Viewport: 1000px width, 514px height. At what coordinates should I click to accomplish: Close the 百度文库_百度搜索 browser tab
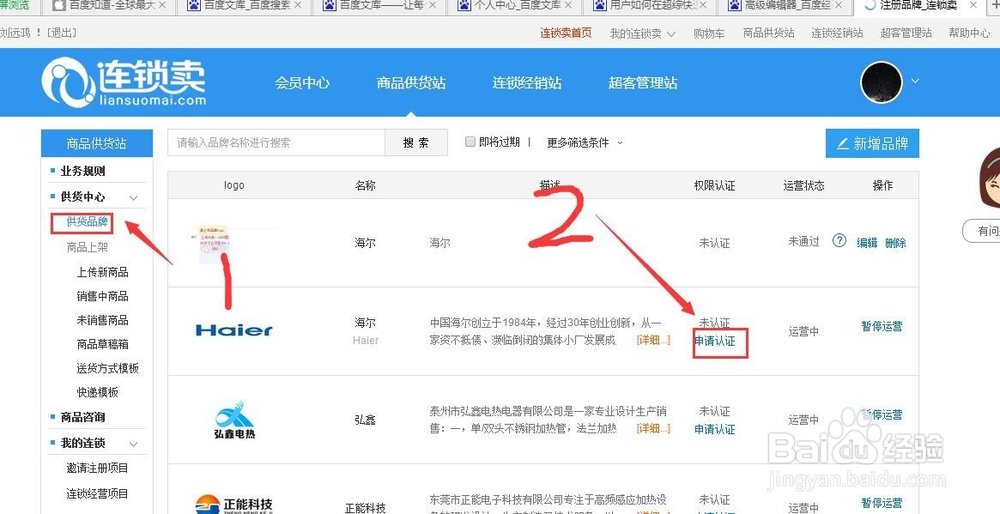click(x=297, y=5)
